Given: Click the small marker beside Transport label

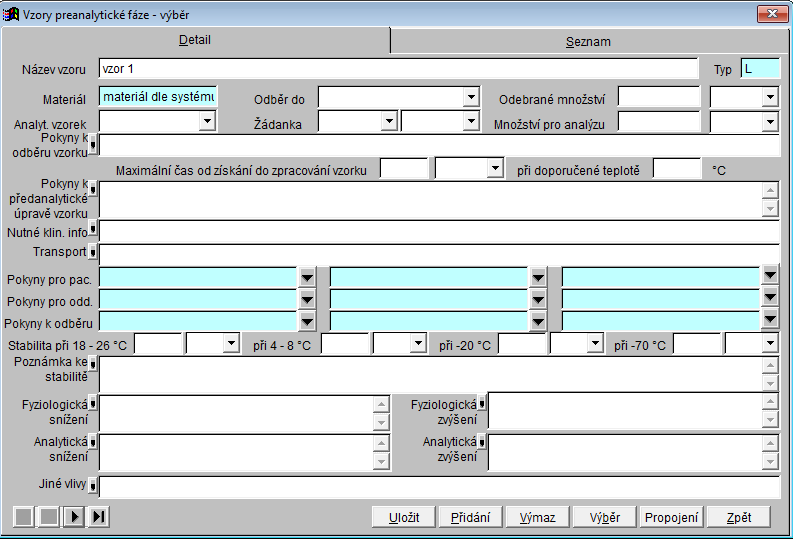Looking at the screenshot, I should (x=93, y=252).
